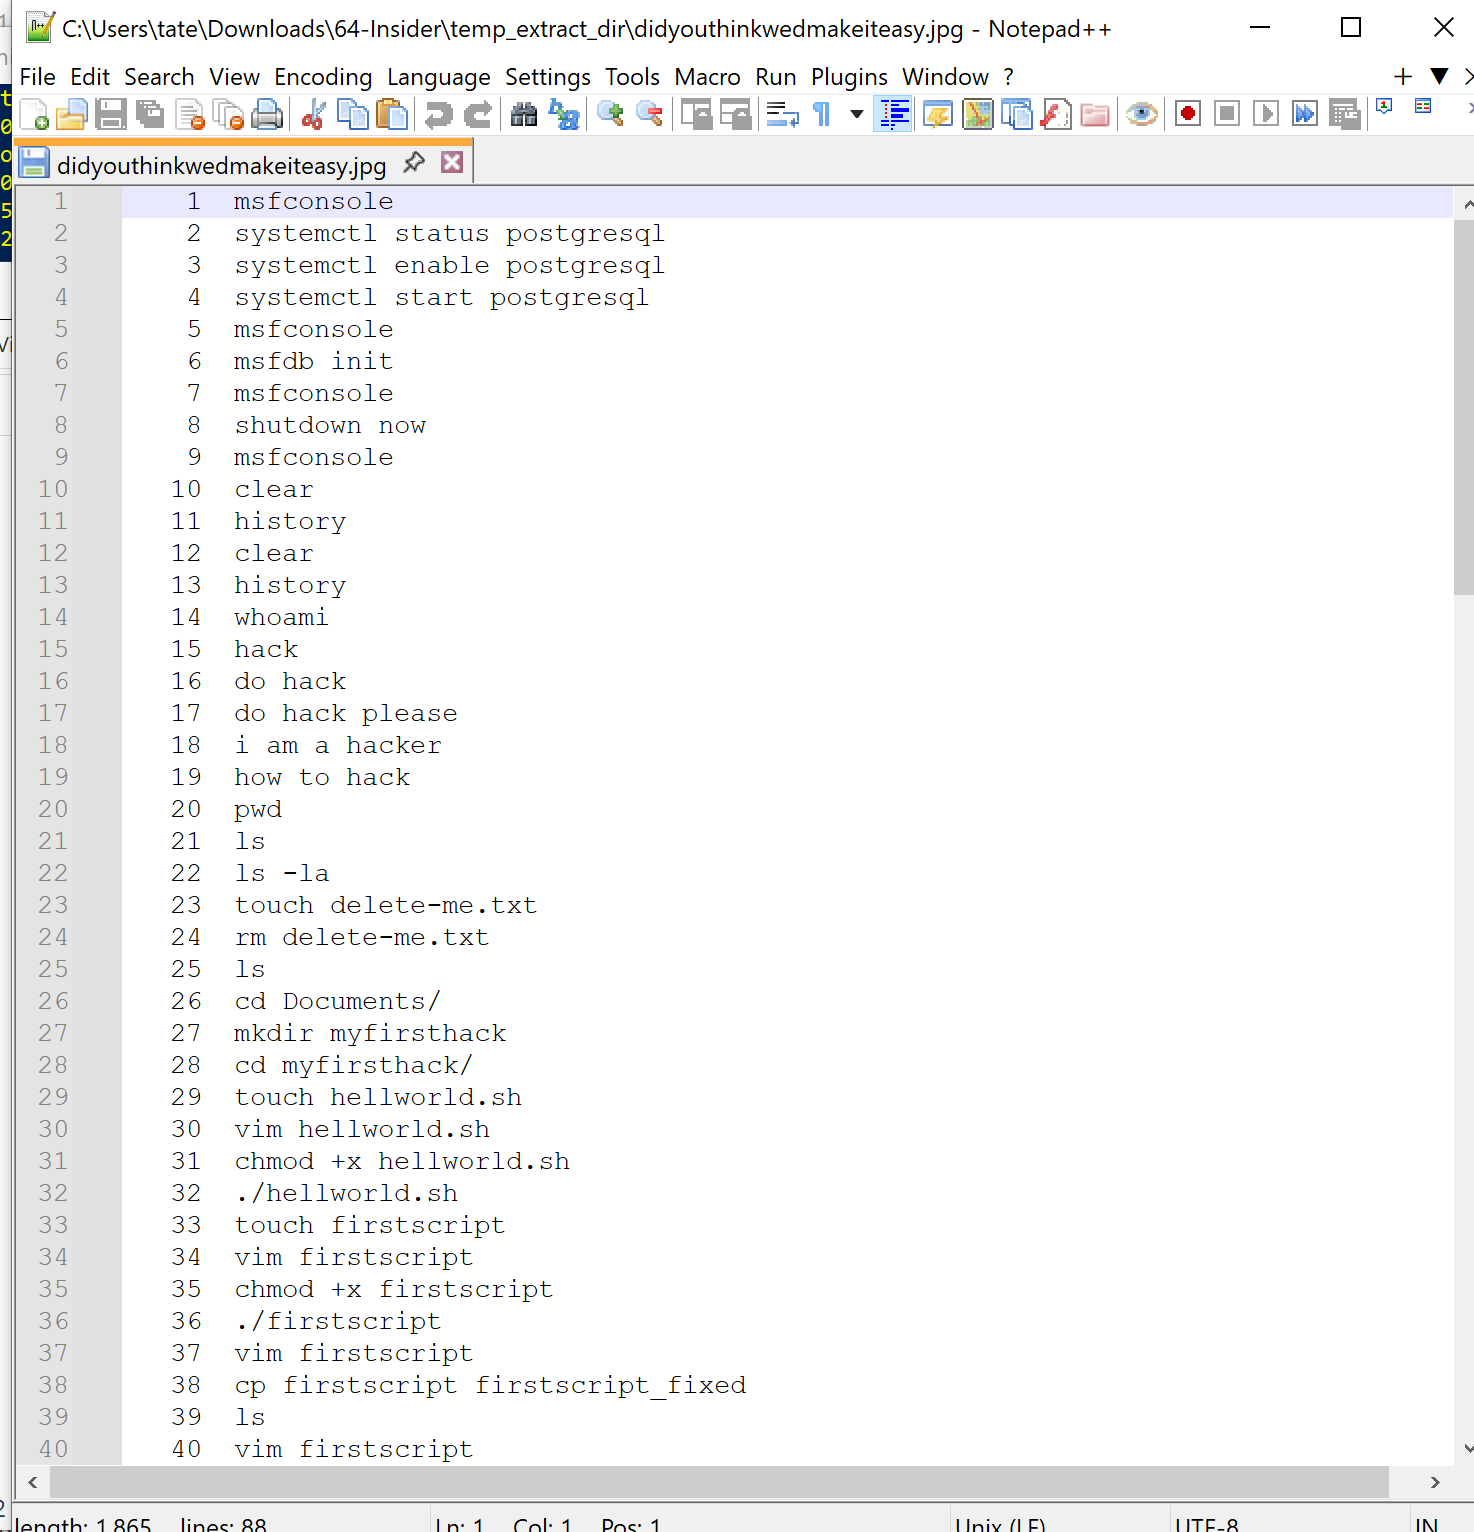Open the Encoding menu

(x=322, y=77)
